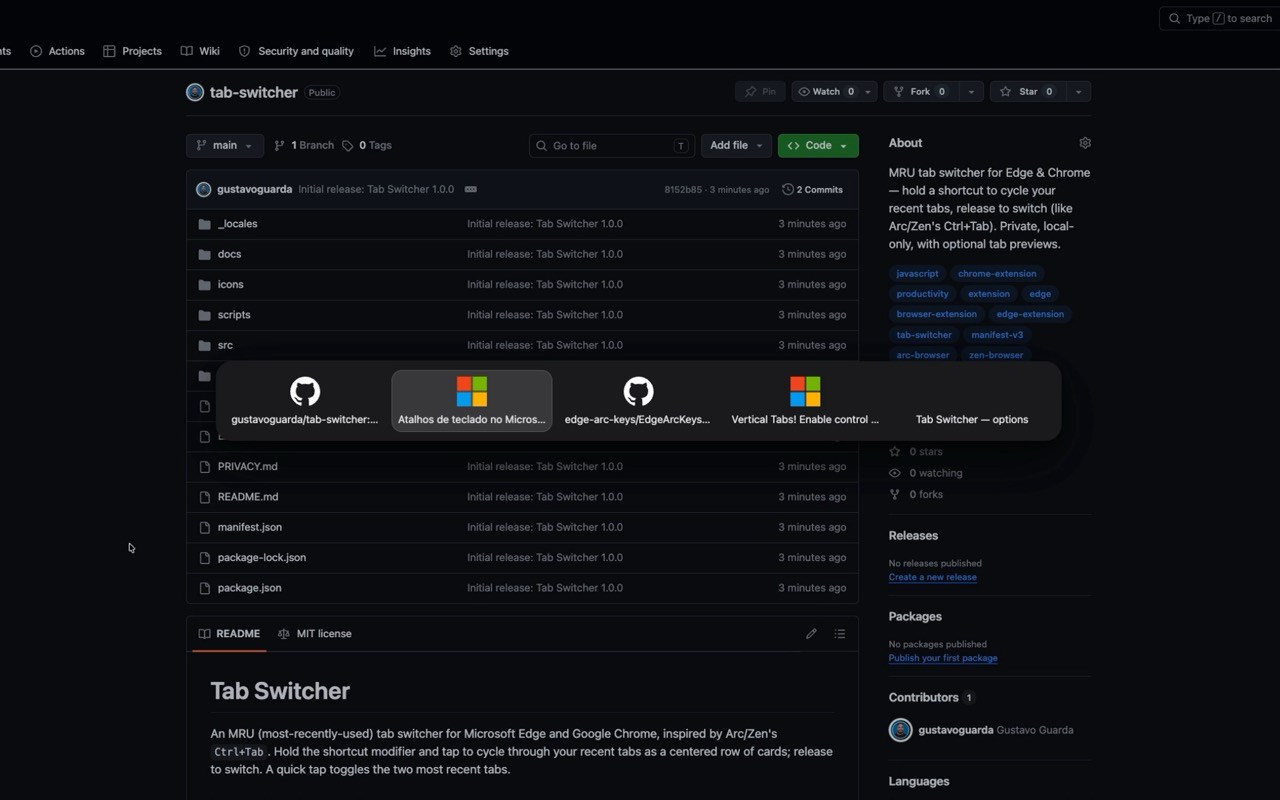The width and height of the screenshot is (1280, 800).
Task: Select the README tab
Action: point(229,634)
